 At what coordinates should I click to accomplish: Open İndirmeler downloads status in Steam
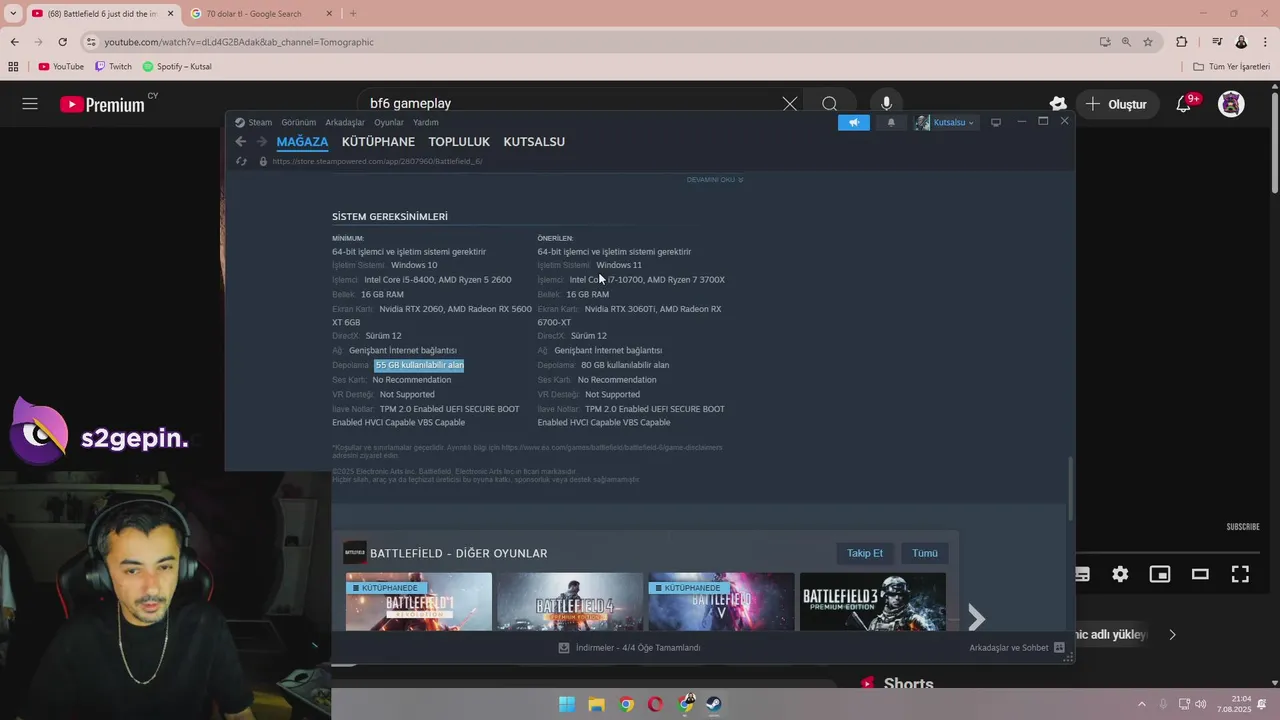(x=630, y=648)
